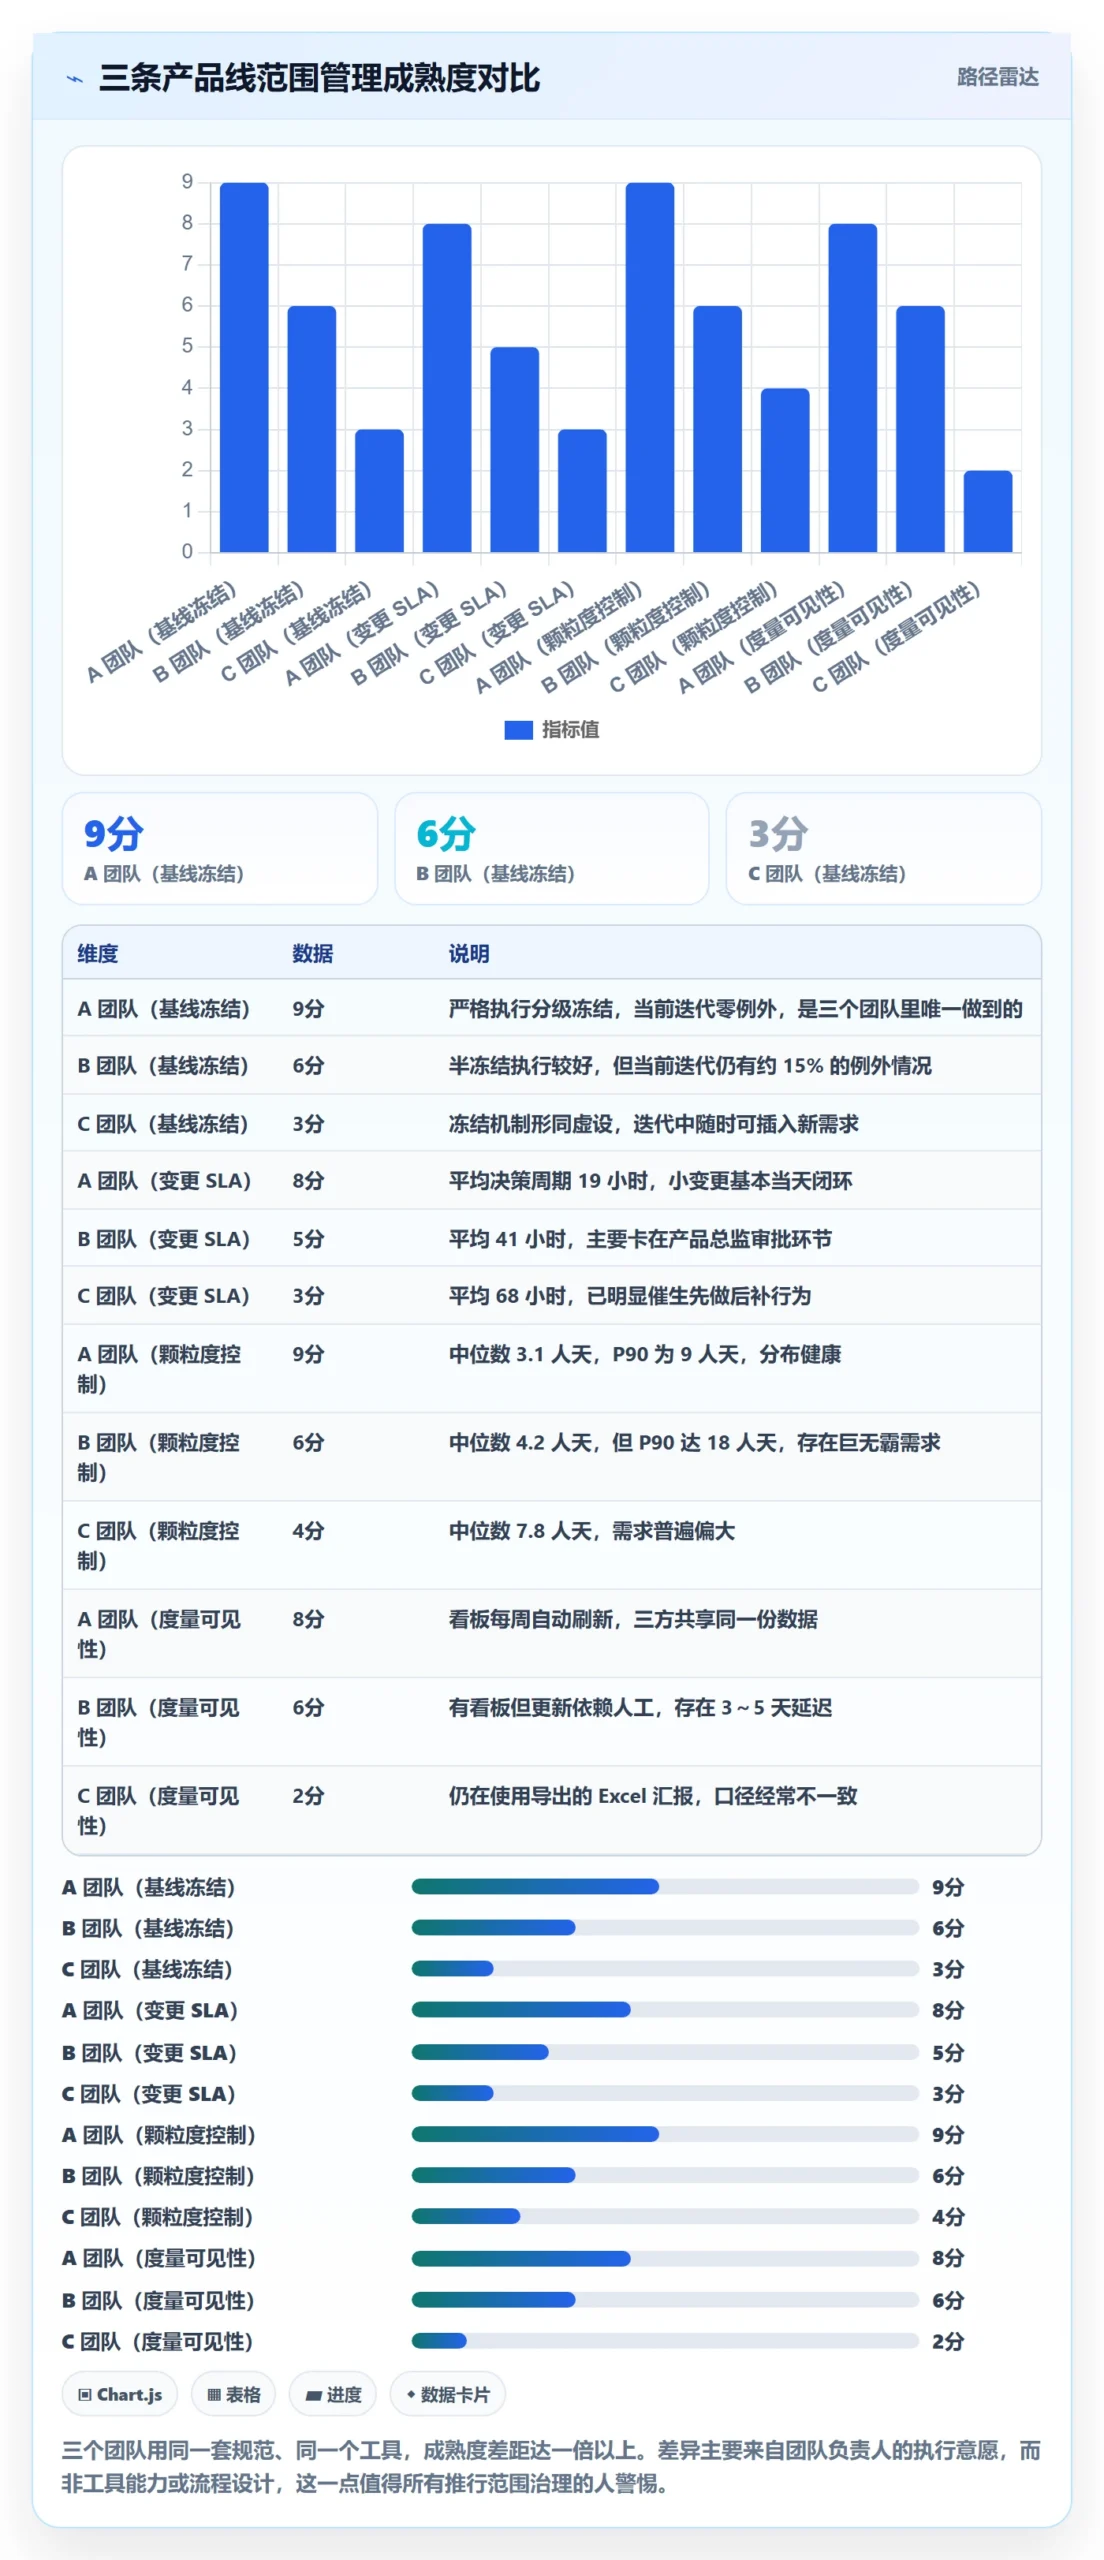Click description 看板每周自动刷新

pyautogui.click(x=633, y=1619)
